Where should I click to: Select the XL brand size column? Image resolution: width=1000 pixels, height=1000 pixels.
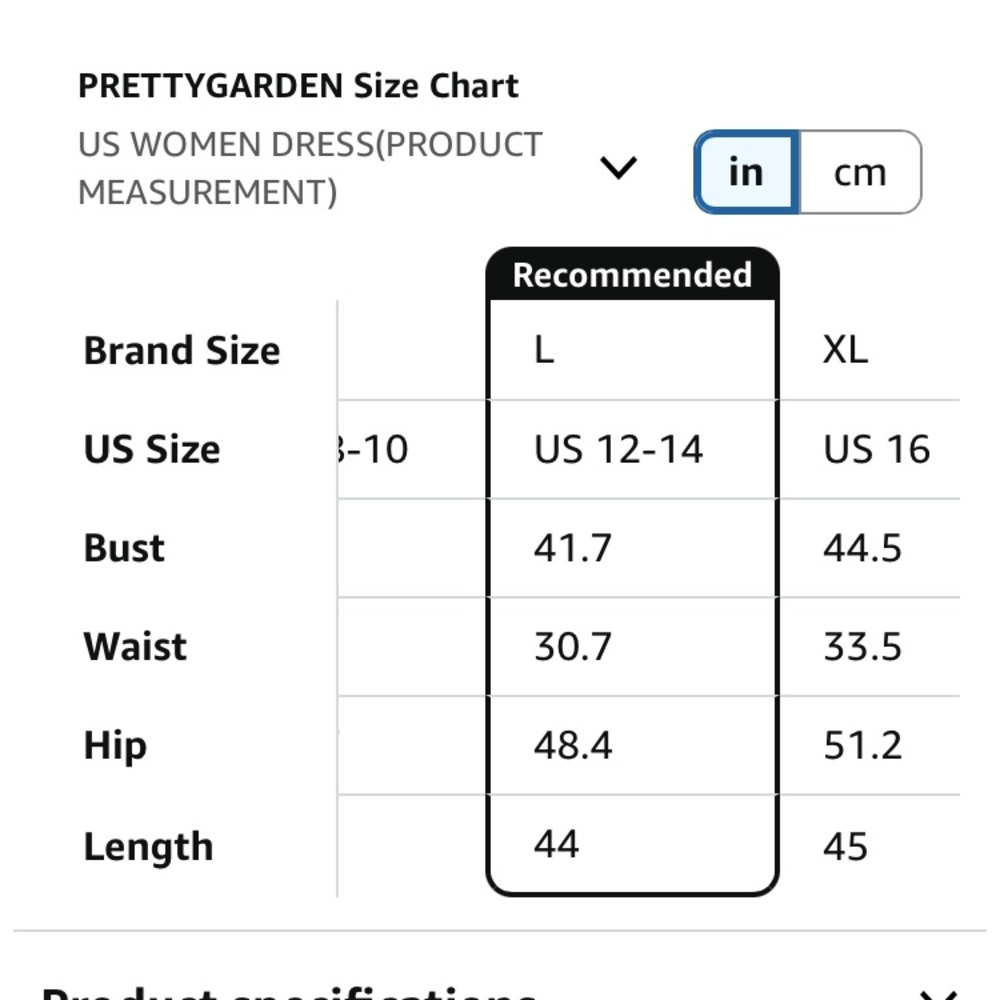845,351
